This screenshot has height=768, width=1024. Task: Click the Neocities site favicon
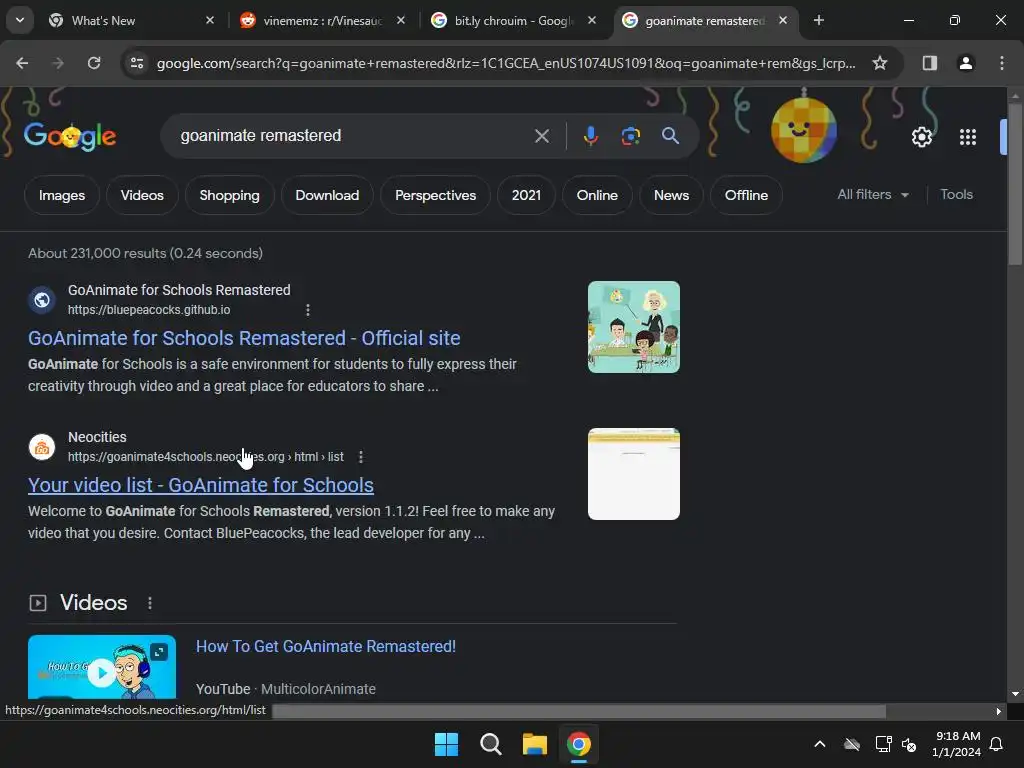click(42, 447)
